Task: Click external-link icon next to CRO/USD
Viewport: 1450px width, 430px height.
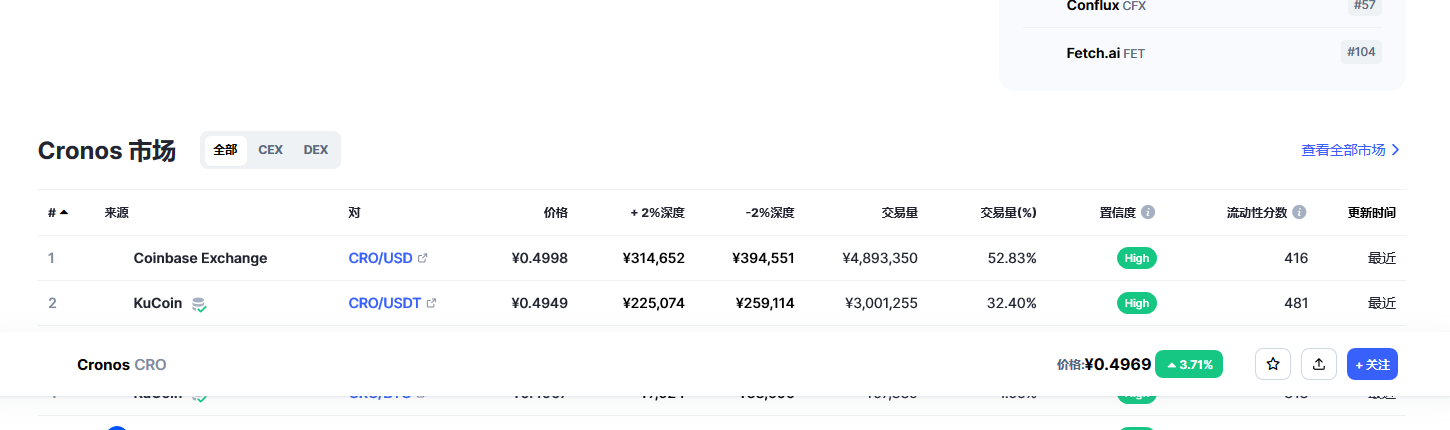Action: [422, 258]
